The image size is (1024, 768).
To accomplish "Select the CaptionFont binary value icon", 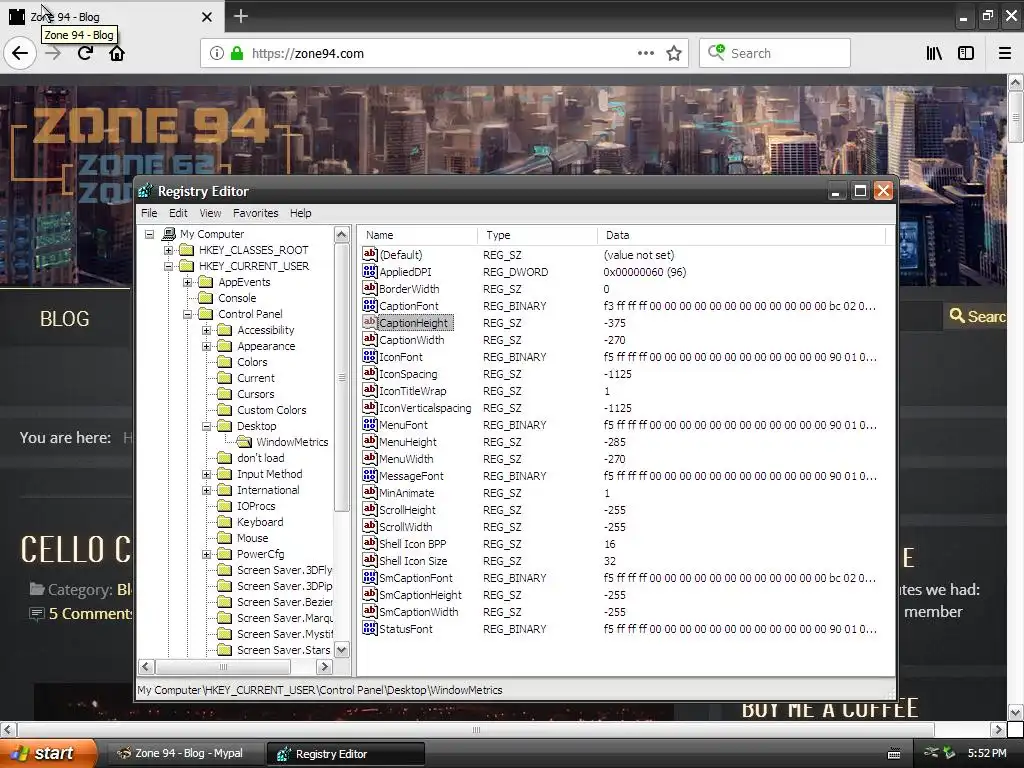I will [x=370, y=306].
